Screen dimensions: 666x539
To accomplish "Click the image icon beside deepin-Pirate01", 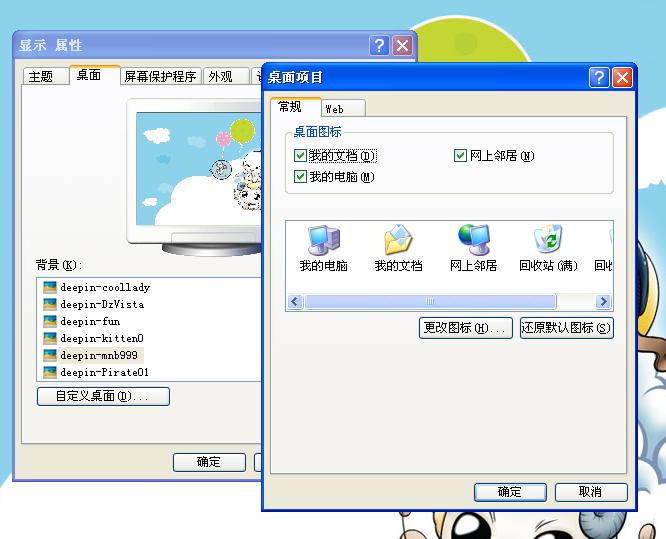I will pyautogui.click(x=50, y=373).
